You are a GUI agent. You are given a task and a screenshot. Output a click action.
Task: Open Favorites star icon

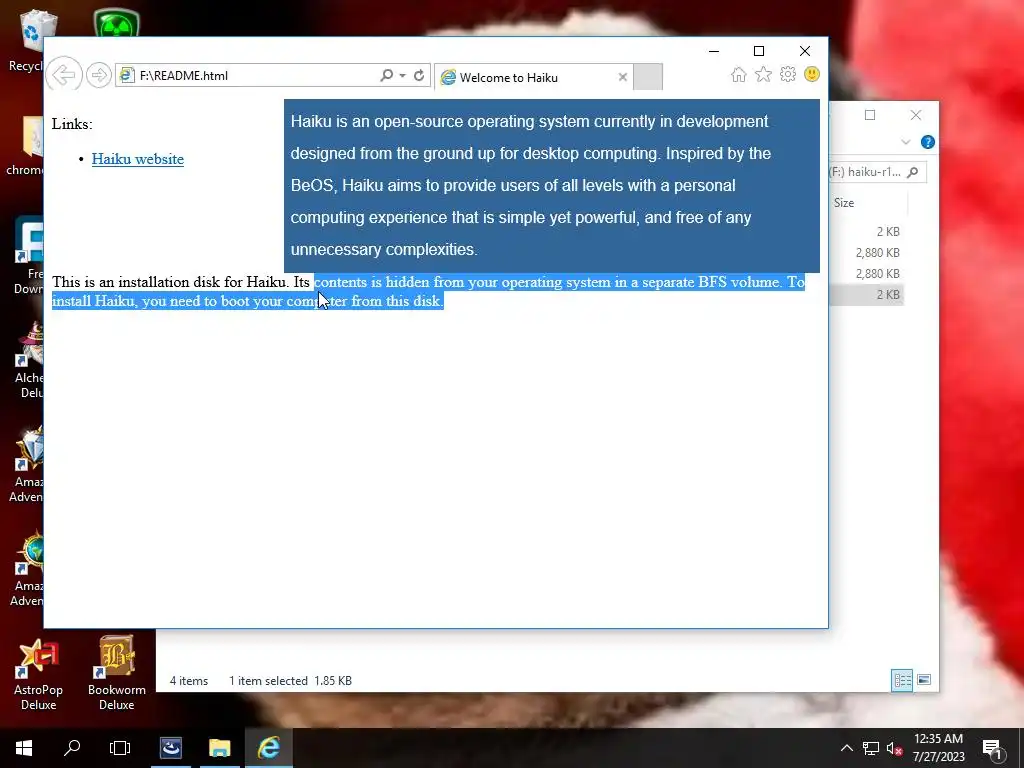[x=763, y=74]
